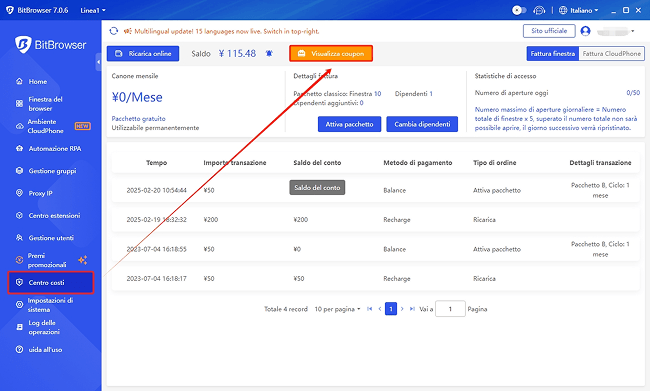Switch to Fattura finestra tab
650x391 pixels.
pyautogui.click(x=553, y=53)
